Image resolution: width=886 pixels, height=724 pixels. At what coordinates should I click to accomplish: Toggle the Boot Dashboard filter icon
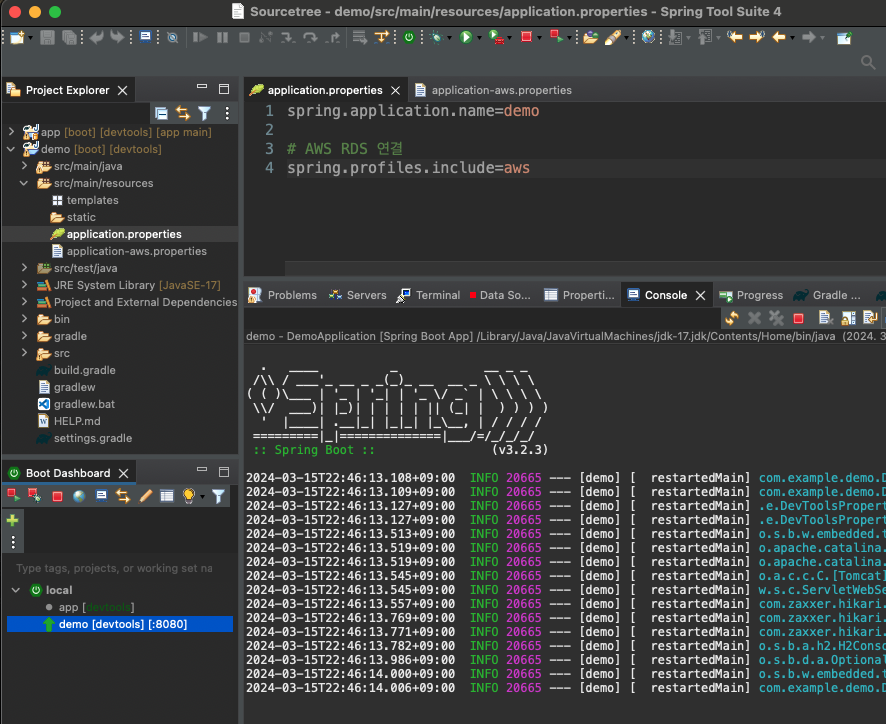coord(218,496)
